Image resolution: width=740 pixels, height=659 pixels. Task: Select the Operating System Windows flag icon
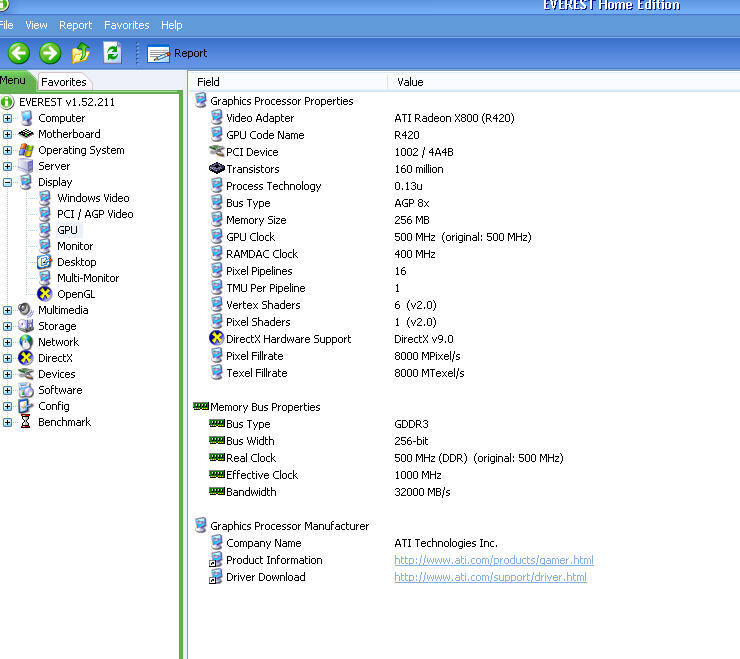pyautogui.click(x=26, y=150)
